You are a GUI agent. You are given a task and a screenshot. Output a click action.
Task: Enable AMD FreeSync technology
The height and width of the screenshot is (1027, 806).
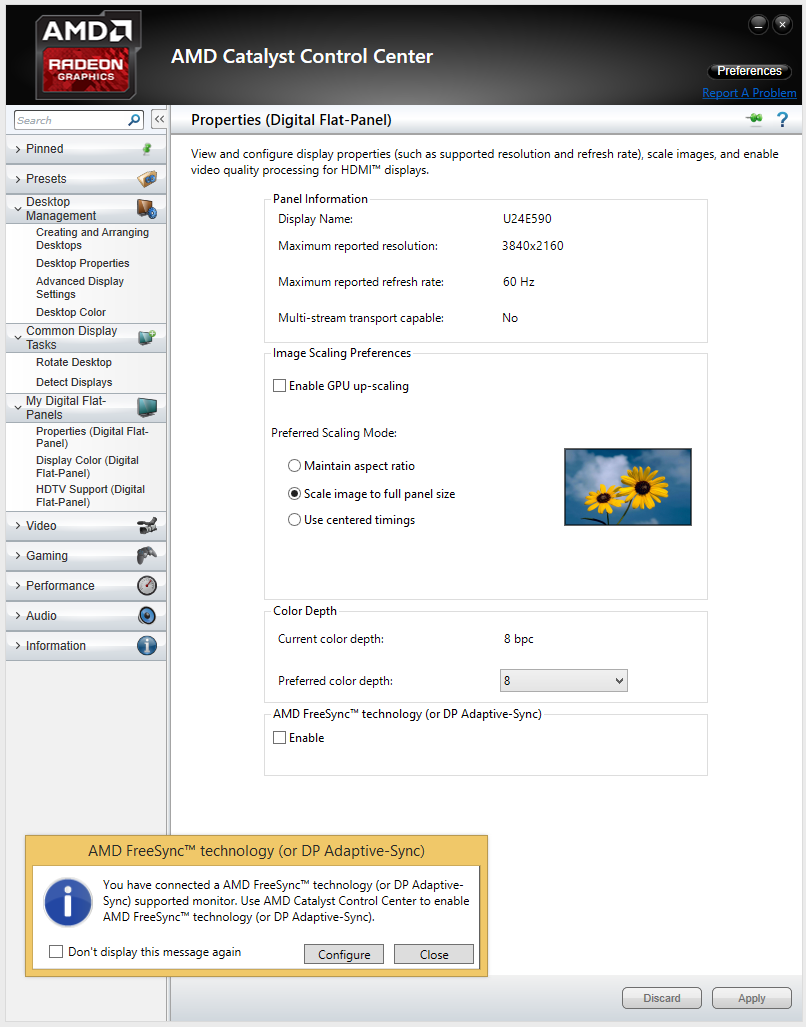tap(281, 737)
